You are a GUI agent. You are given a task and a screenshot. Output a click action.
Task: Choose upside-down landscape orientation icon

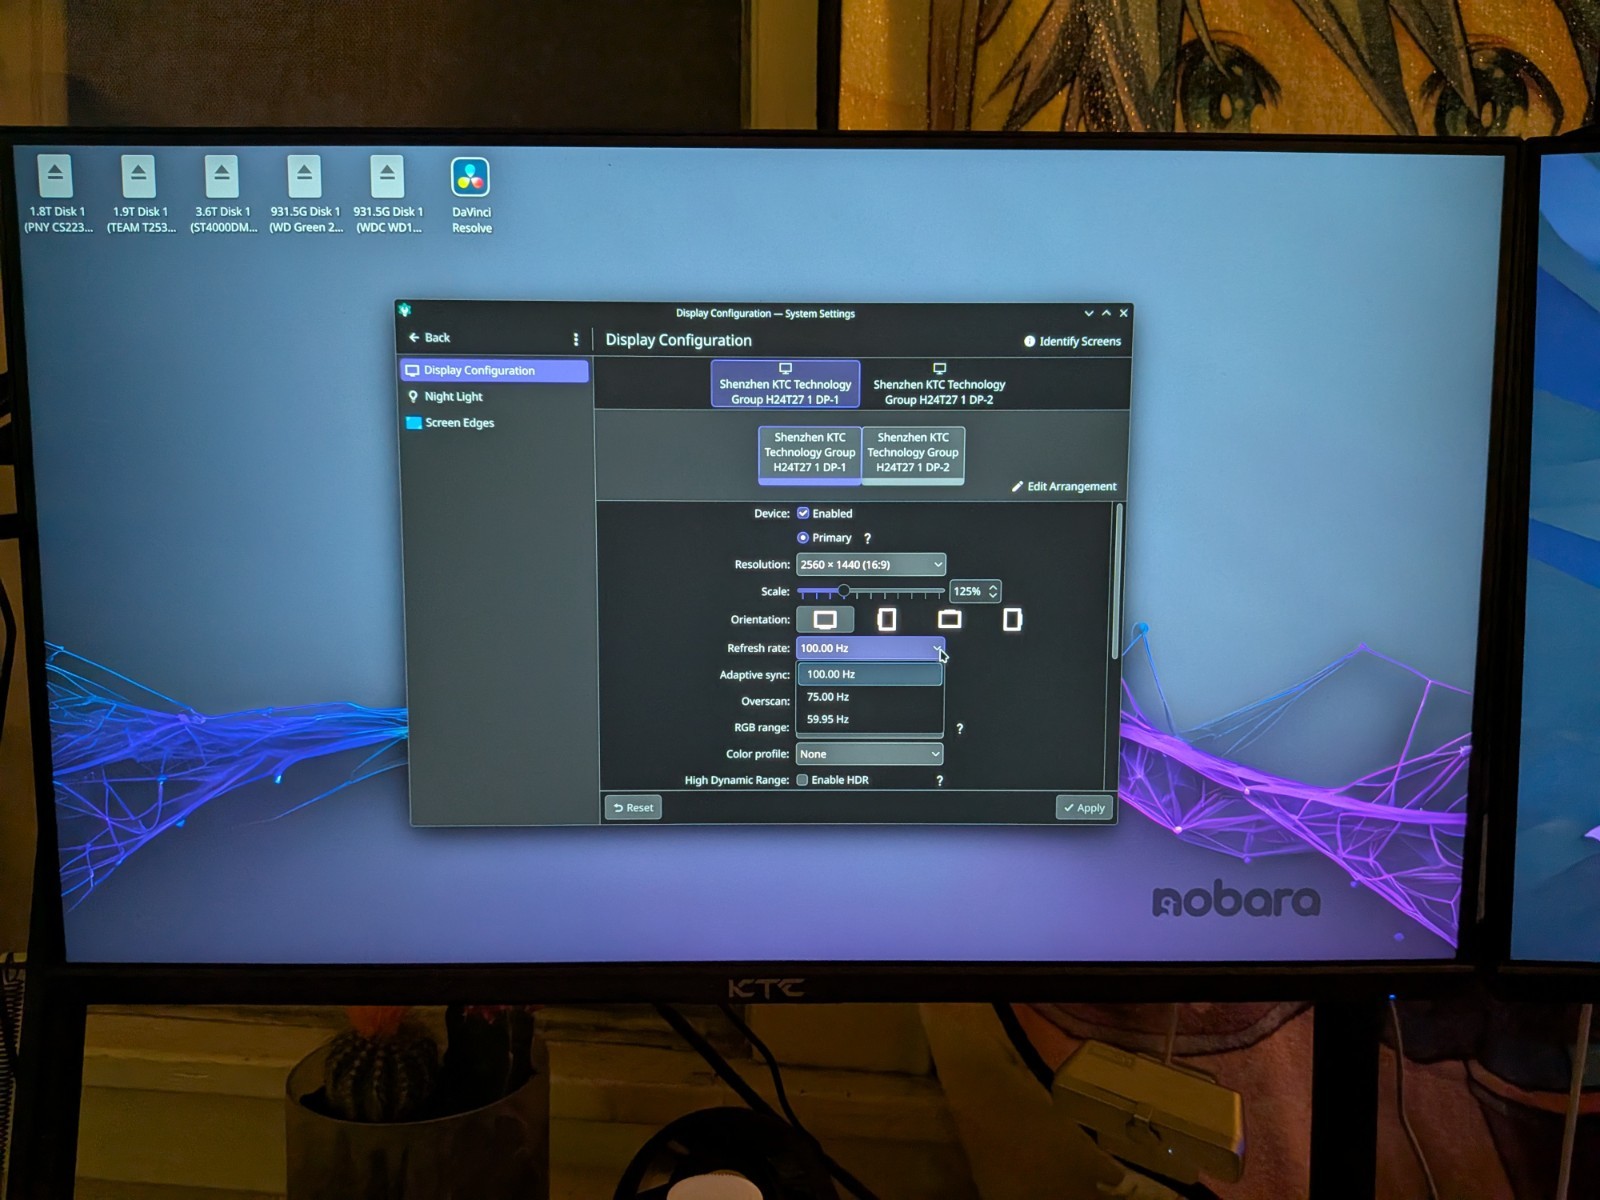click(949, 619)
